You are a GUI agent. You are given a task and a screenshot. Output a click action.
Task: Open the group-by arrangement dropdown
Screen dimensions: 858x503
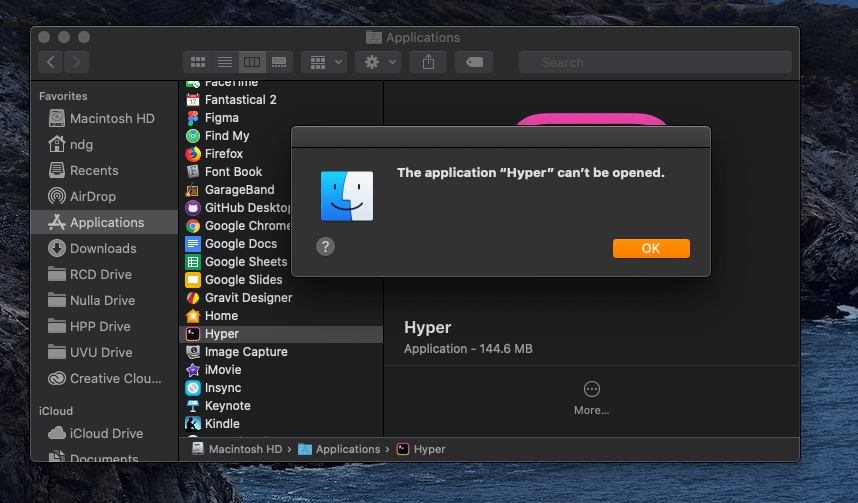click(x=324, y=62)
